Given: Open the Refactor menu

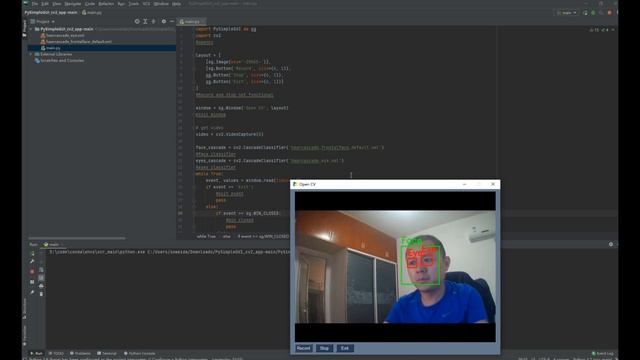Looking at the screenshot, I should point(106,4).
